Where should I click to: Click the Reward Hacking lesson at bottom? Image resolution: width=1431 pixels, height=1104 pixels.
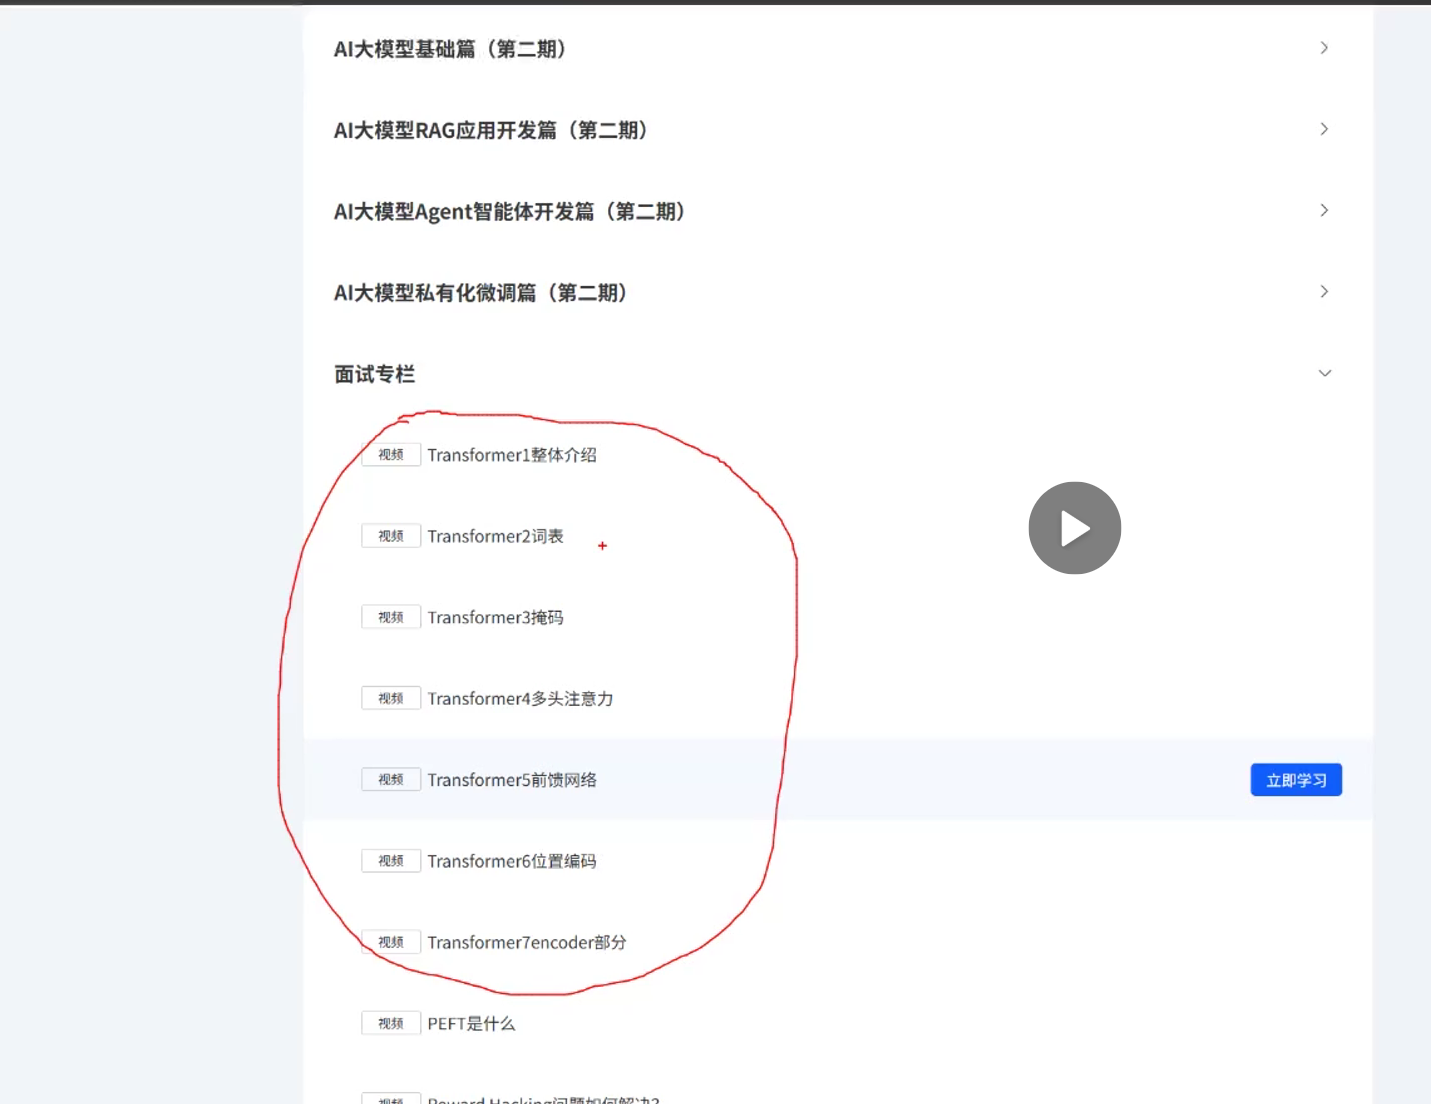click(540, 1099)
